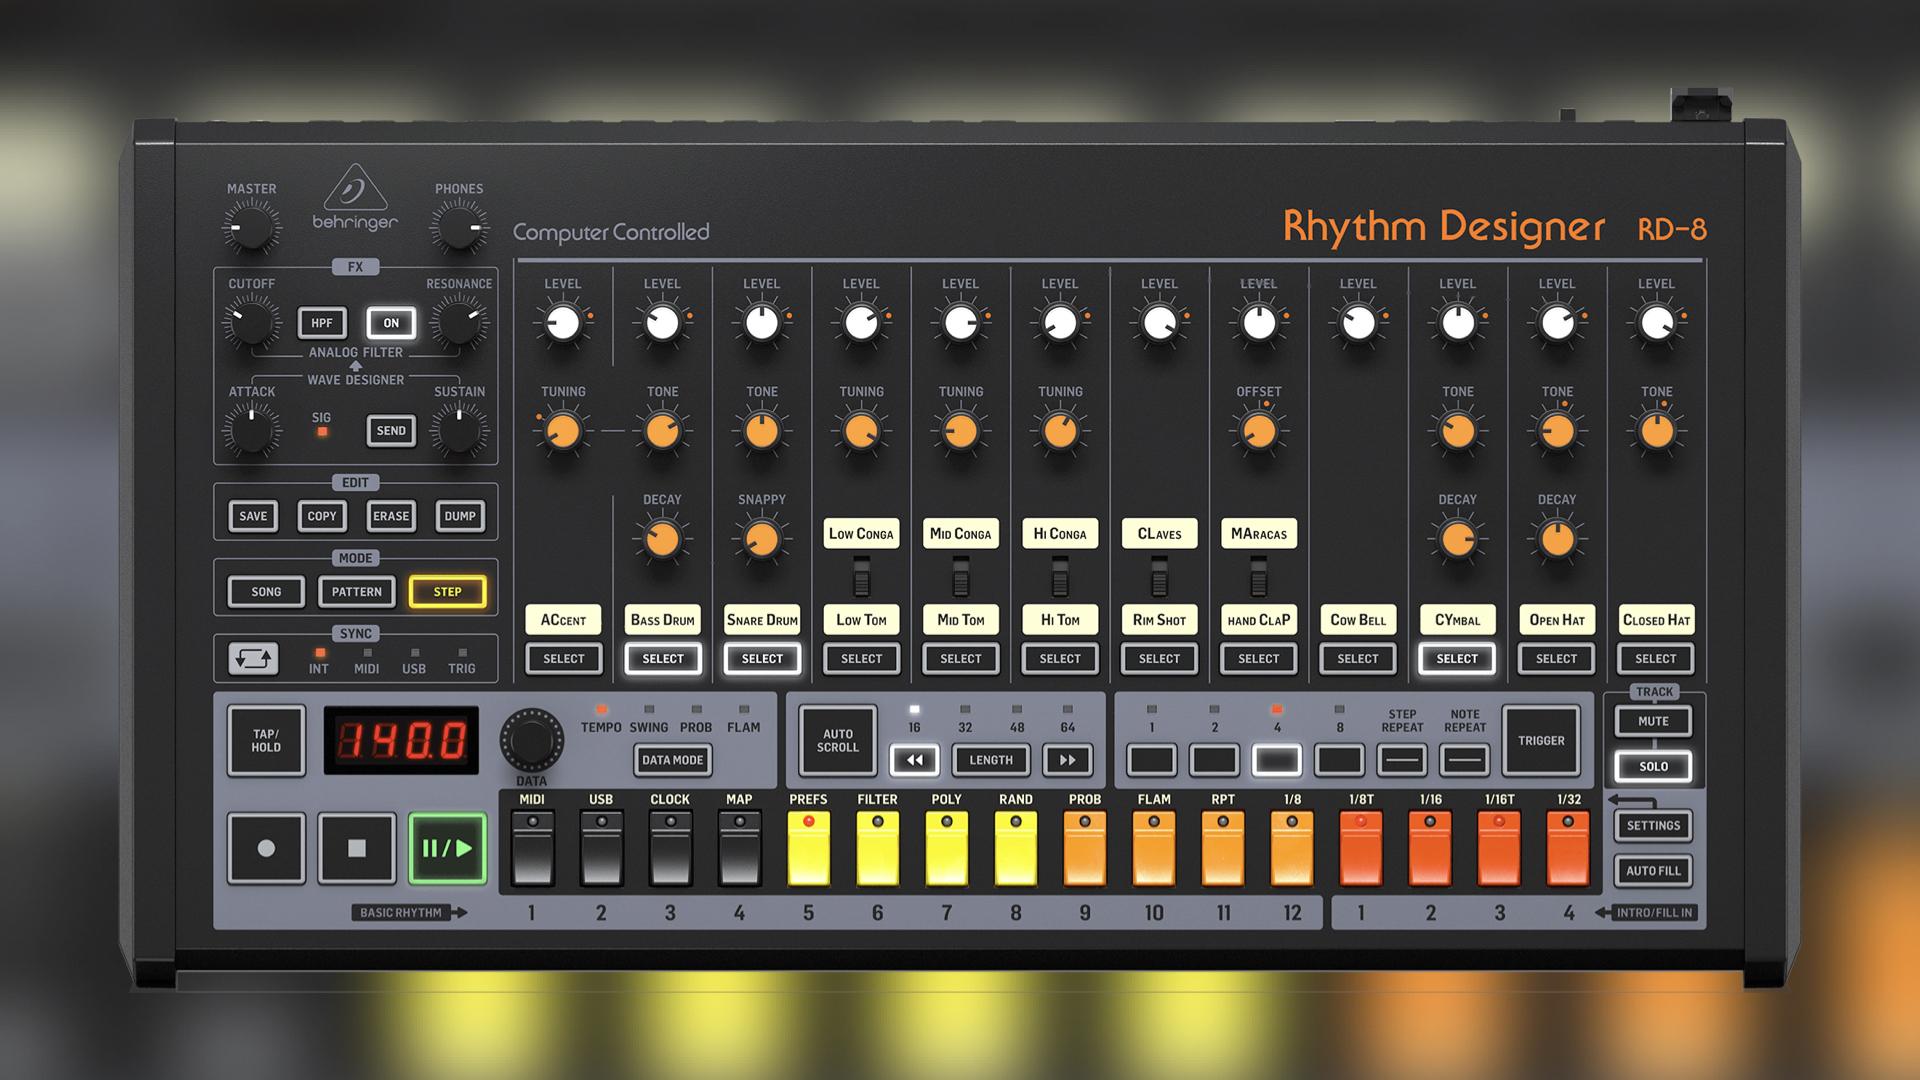1920x1080 pixels.
Task: Tap the red 1/16 step key
Action: tap(1430, 849)
